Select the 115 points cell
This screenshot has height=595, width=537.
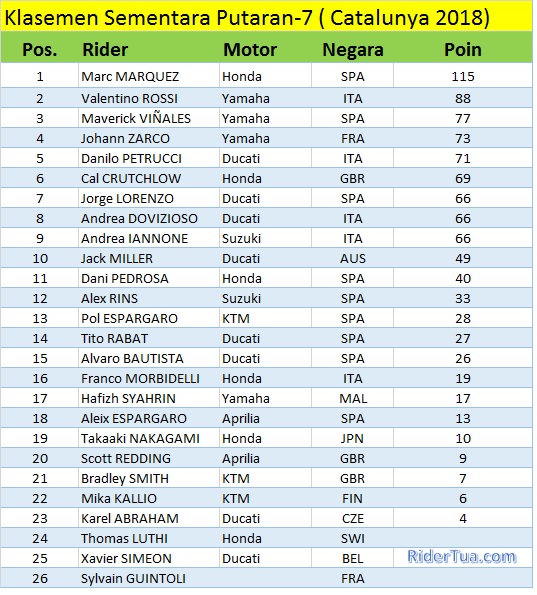463,76
